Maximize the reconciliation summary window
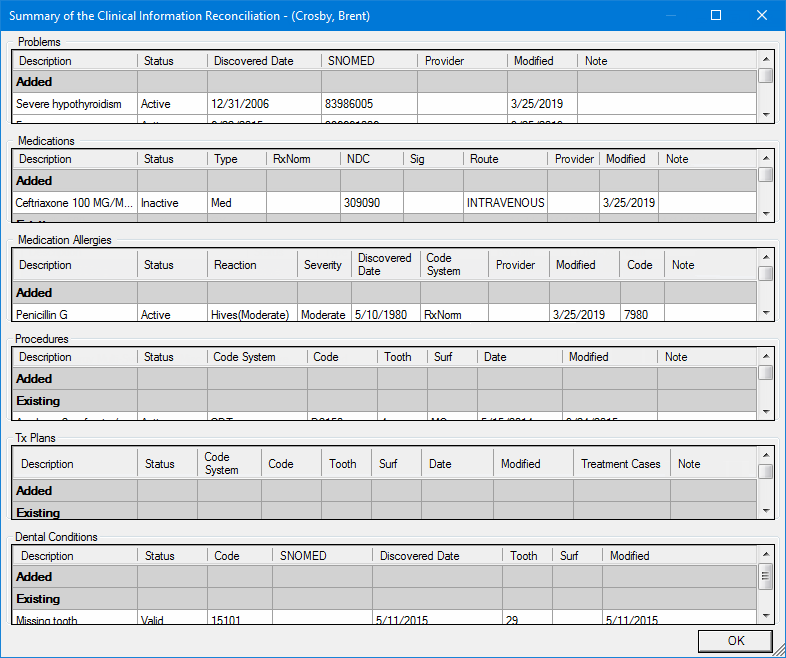Viewport: 786px width, 658px height. [716, 16]
